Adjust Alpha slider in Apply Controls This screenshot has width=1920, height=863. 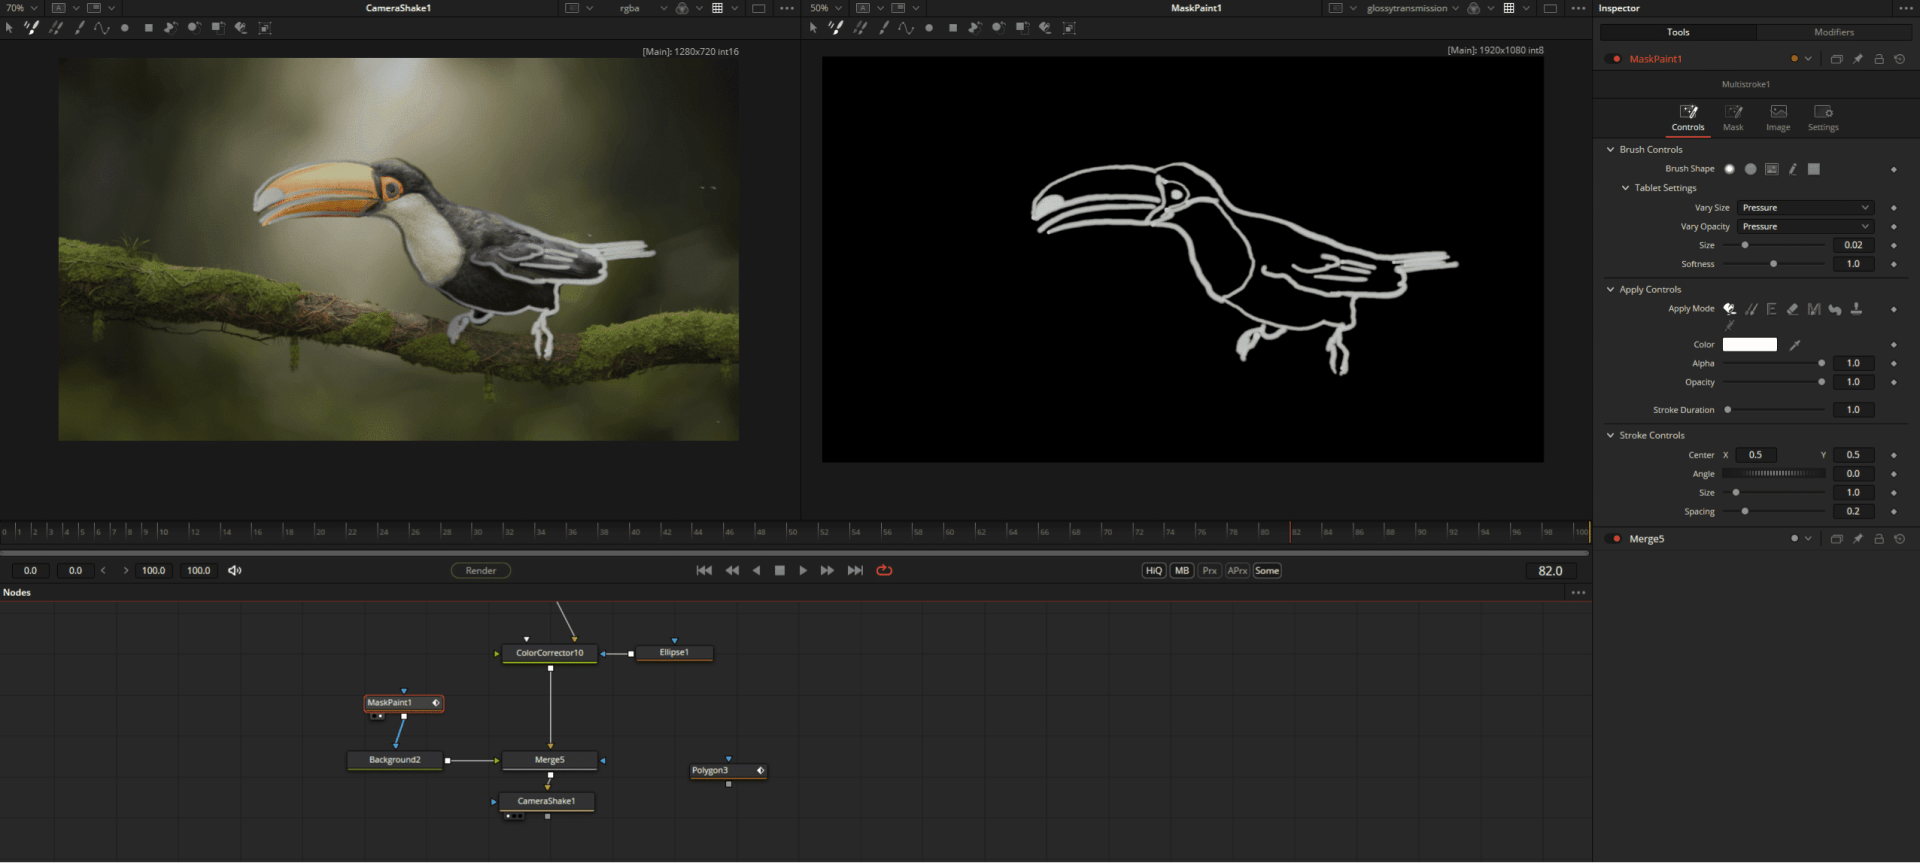pos(1774,364)
